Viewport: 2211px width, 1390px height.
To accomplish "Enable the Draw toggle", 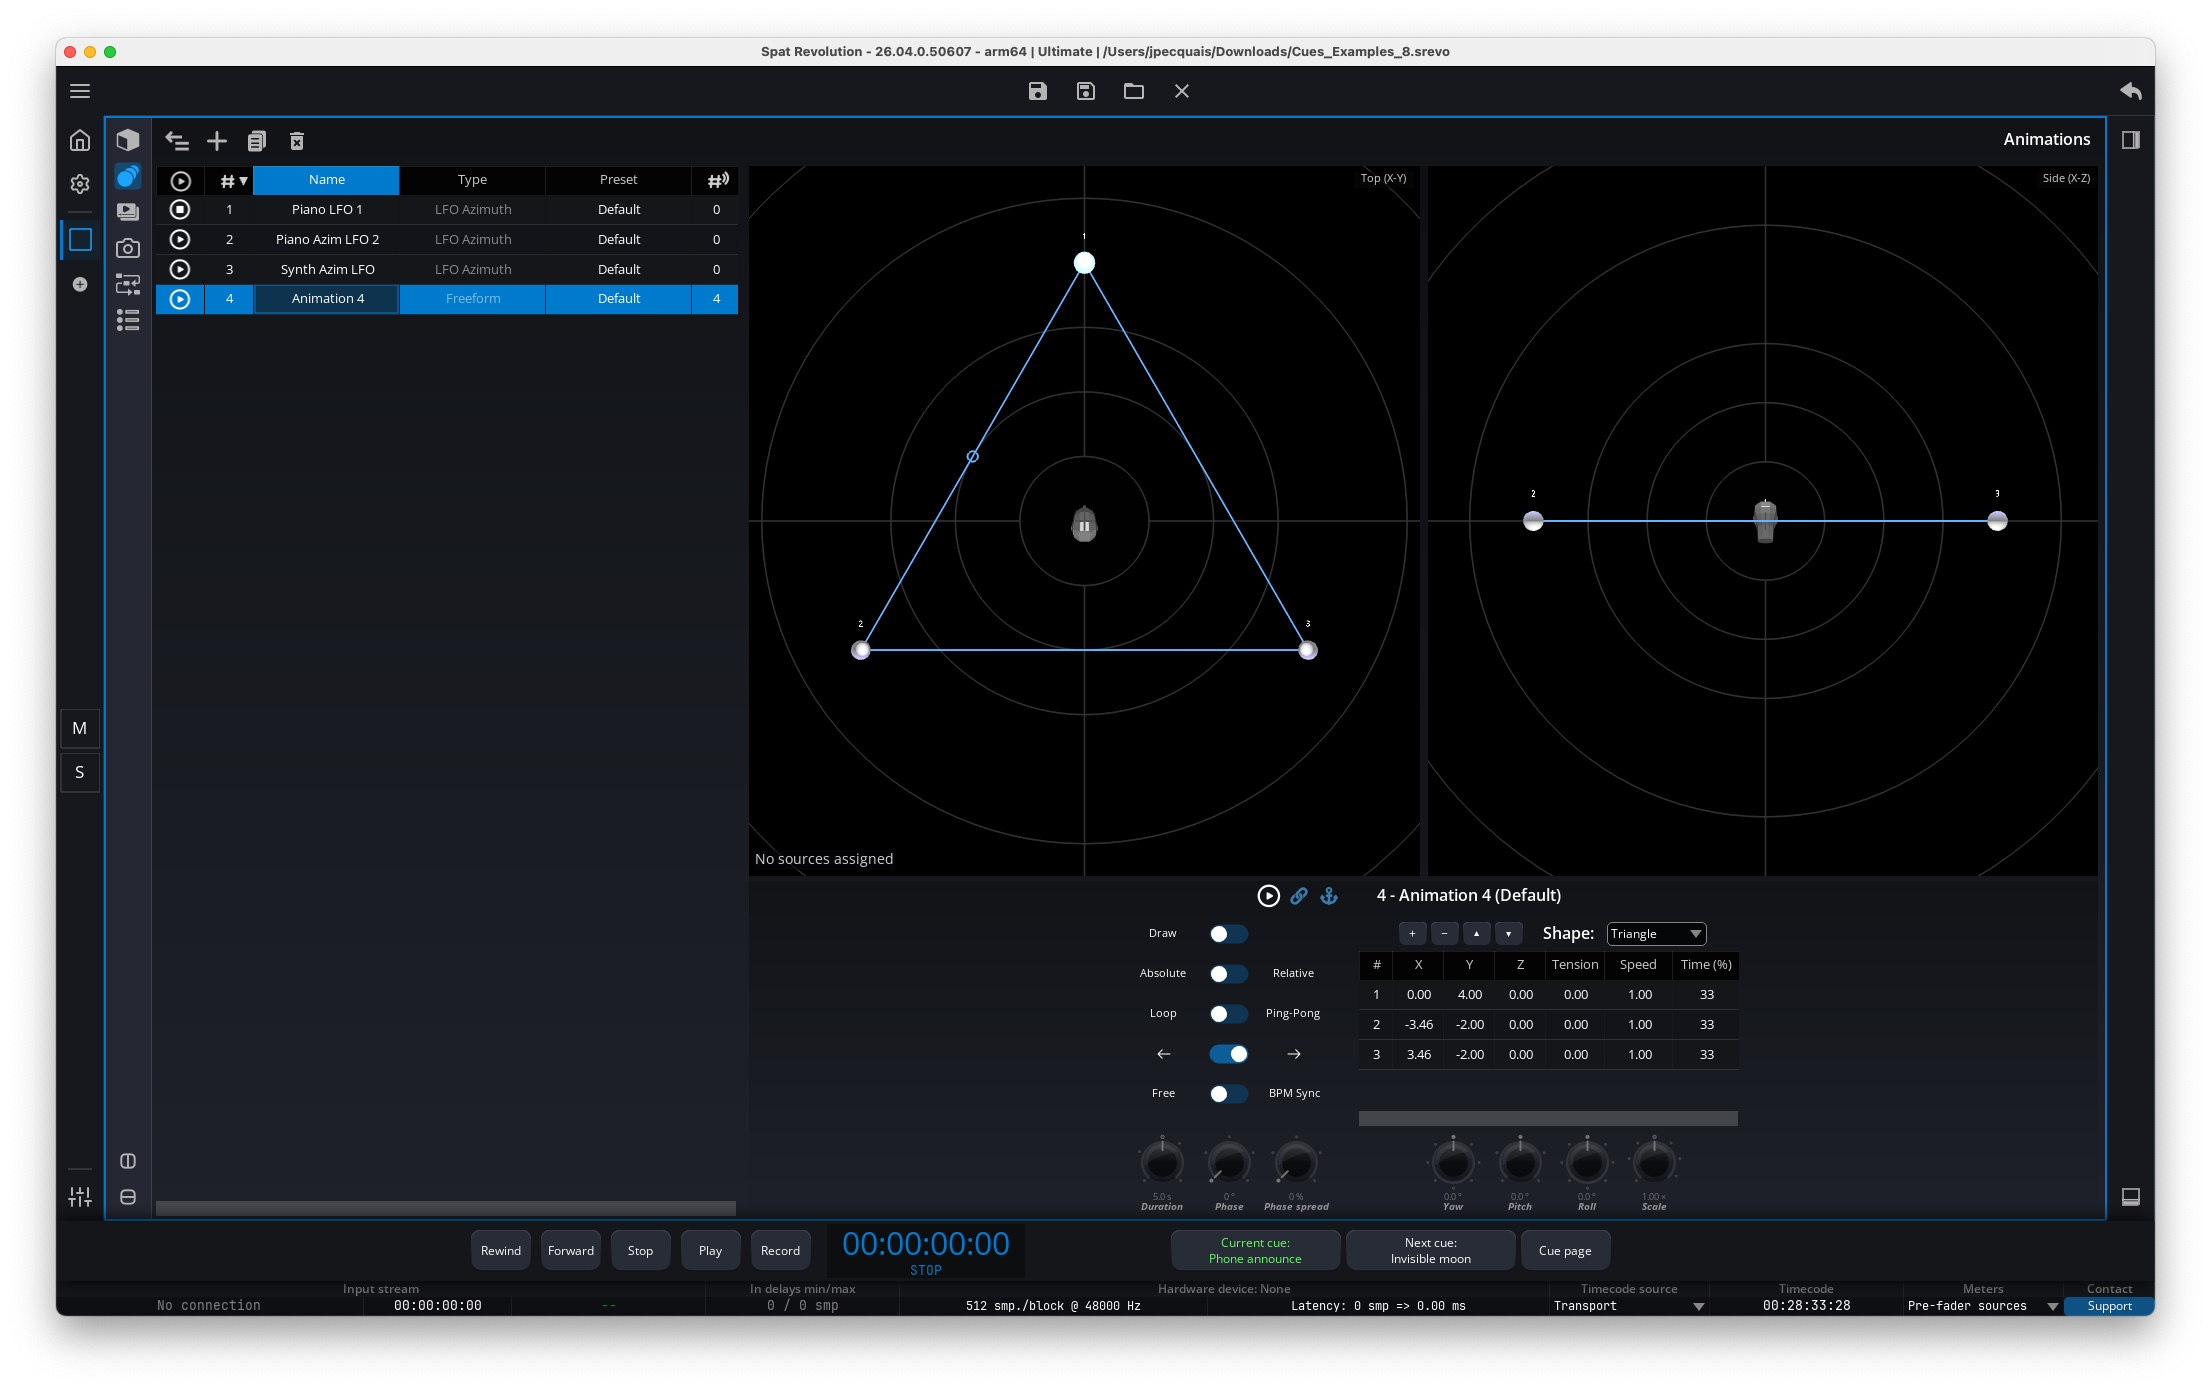I will pos(1228,934).
